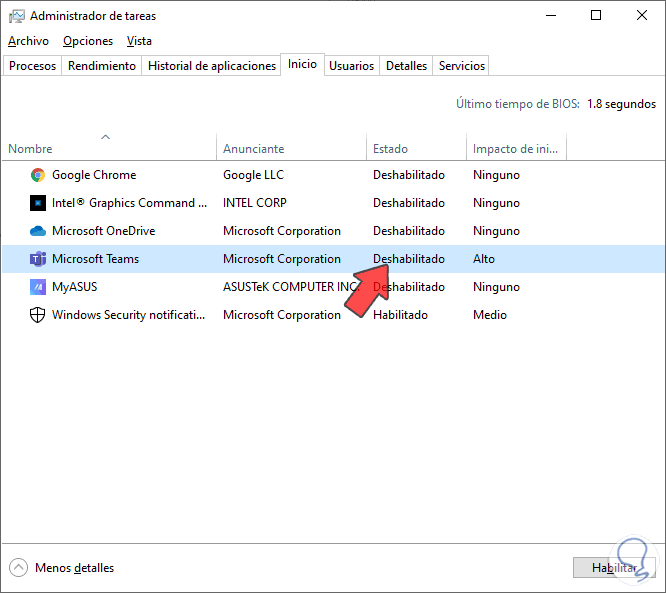
Task: Click the Habilitado status cell
Action: pyautogui.click(x=400, y=315)
